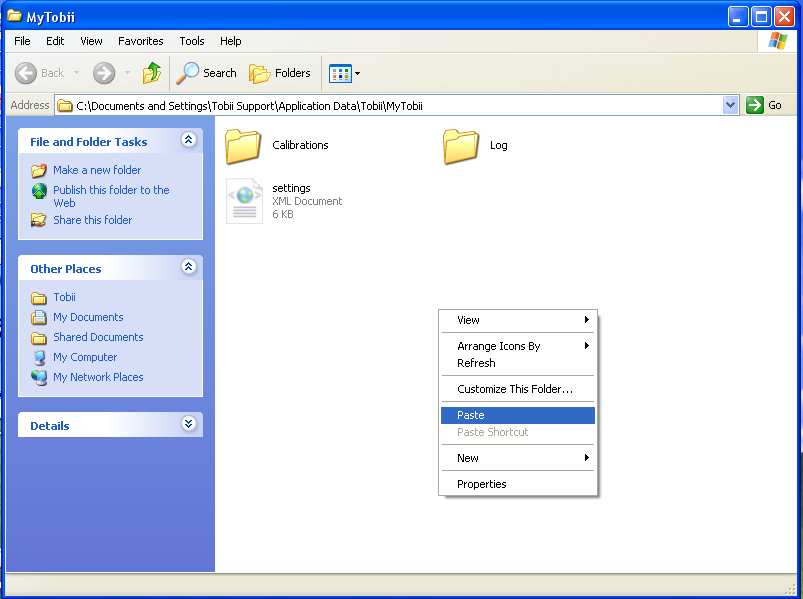Expand the Address bar dropdown

[x=730, y=105]
